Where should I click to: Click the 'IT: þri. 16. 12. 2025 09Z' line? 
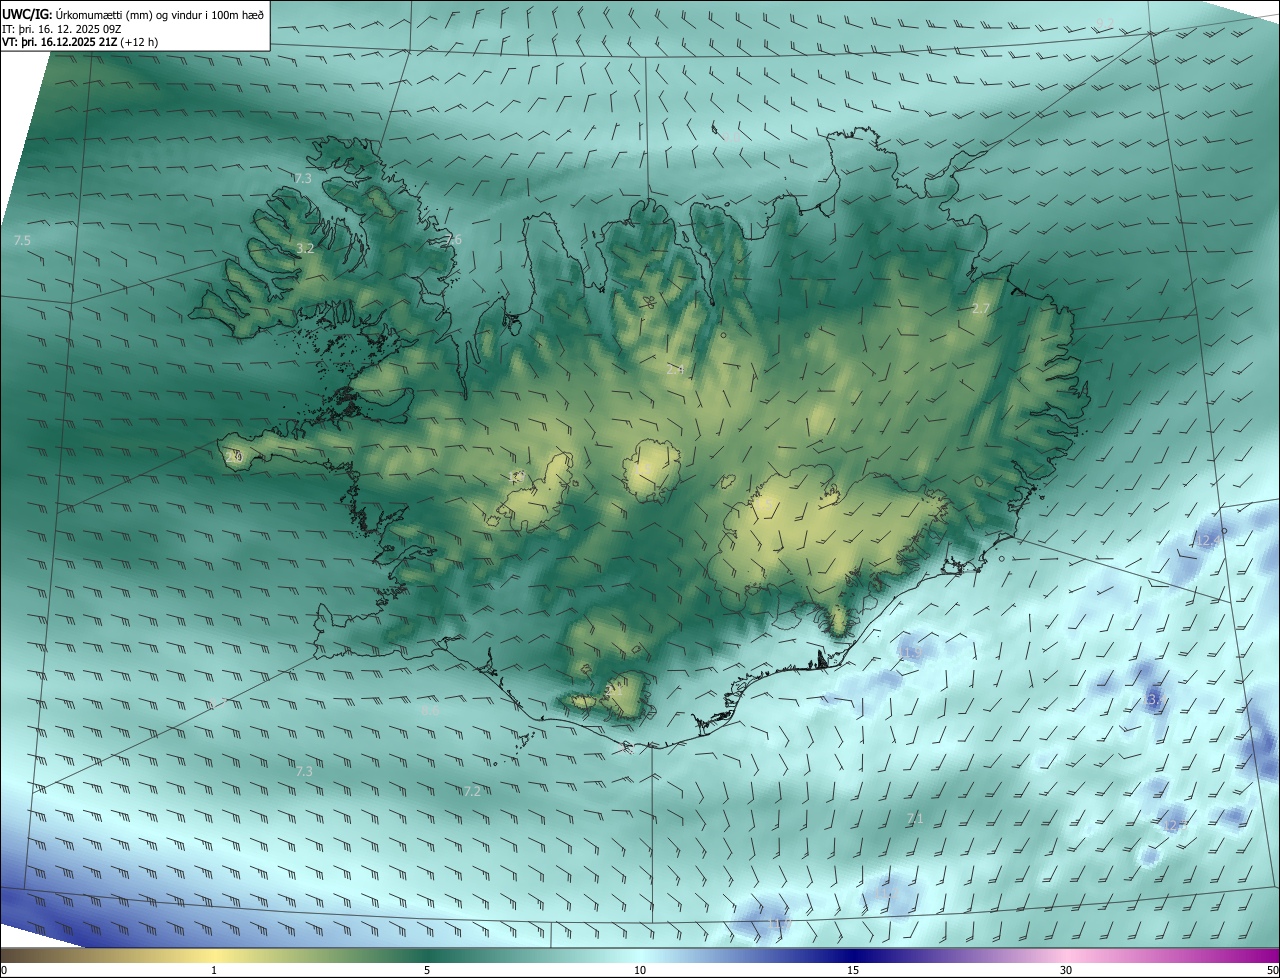point(63,28)
